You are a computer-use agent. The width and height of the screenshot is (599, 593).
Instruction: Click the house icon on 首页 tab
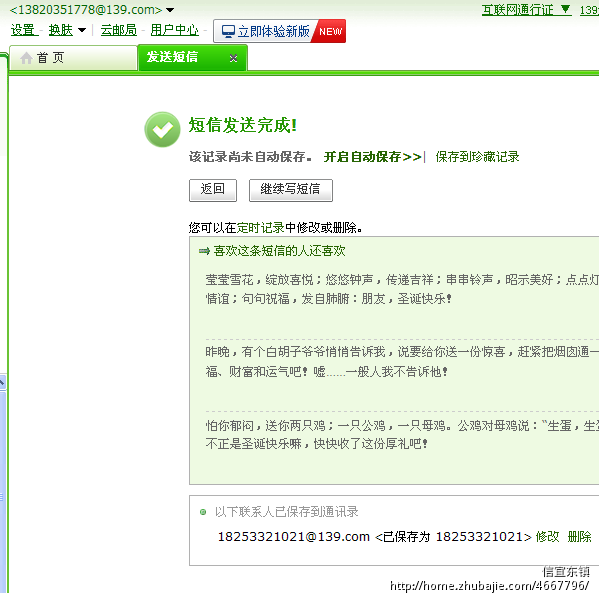point(26,58)
